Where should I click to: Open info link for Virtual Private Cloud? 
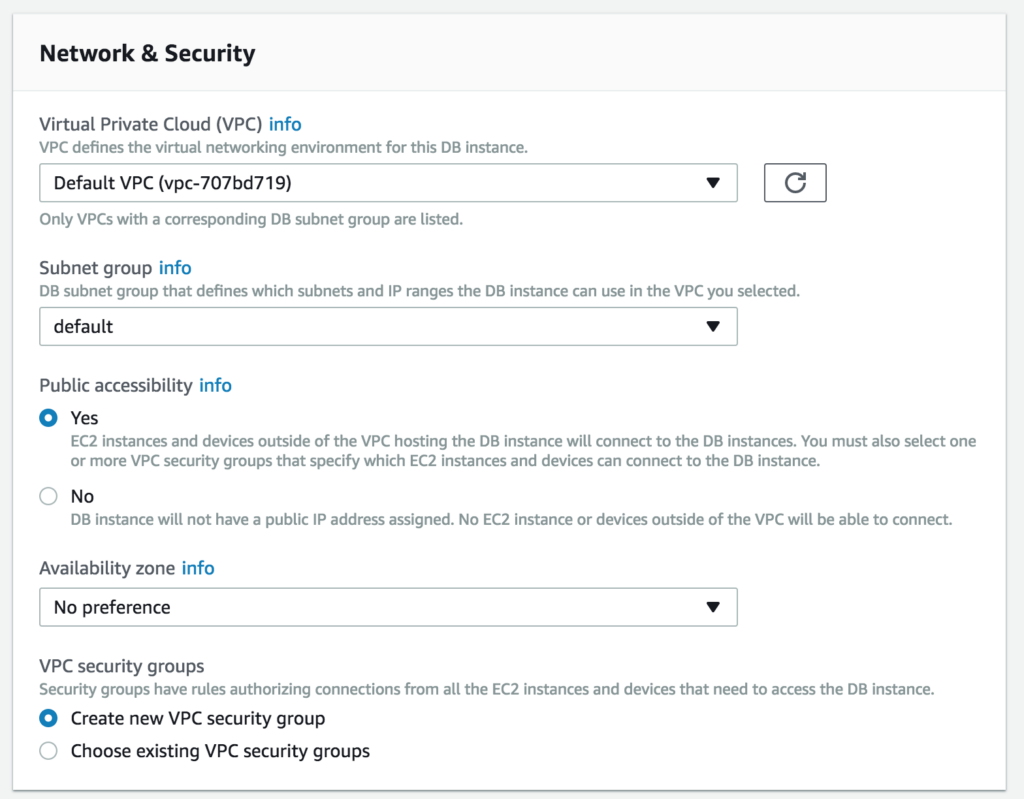coord(285,124)
